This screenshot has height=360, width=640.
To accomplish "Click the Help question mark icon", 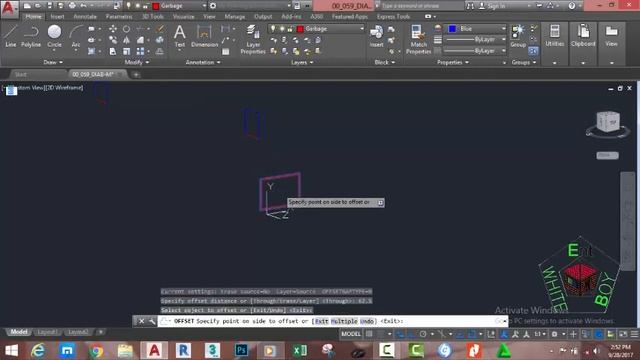I will pos(571,6).
